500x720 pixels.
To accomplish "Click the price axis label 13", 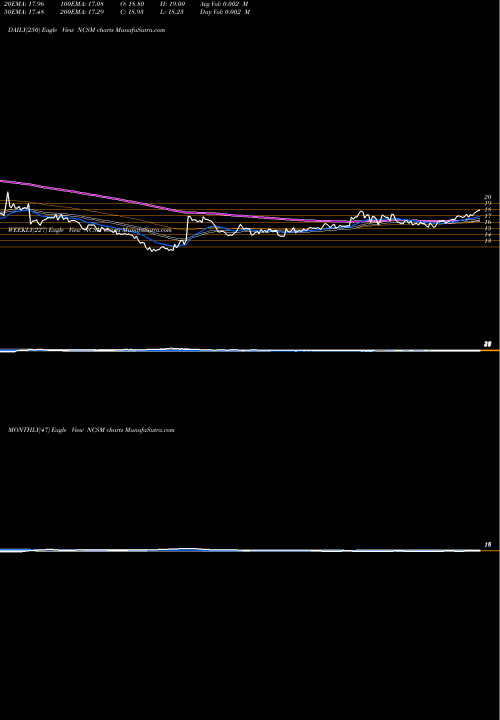I will tap(488, 240).
